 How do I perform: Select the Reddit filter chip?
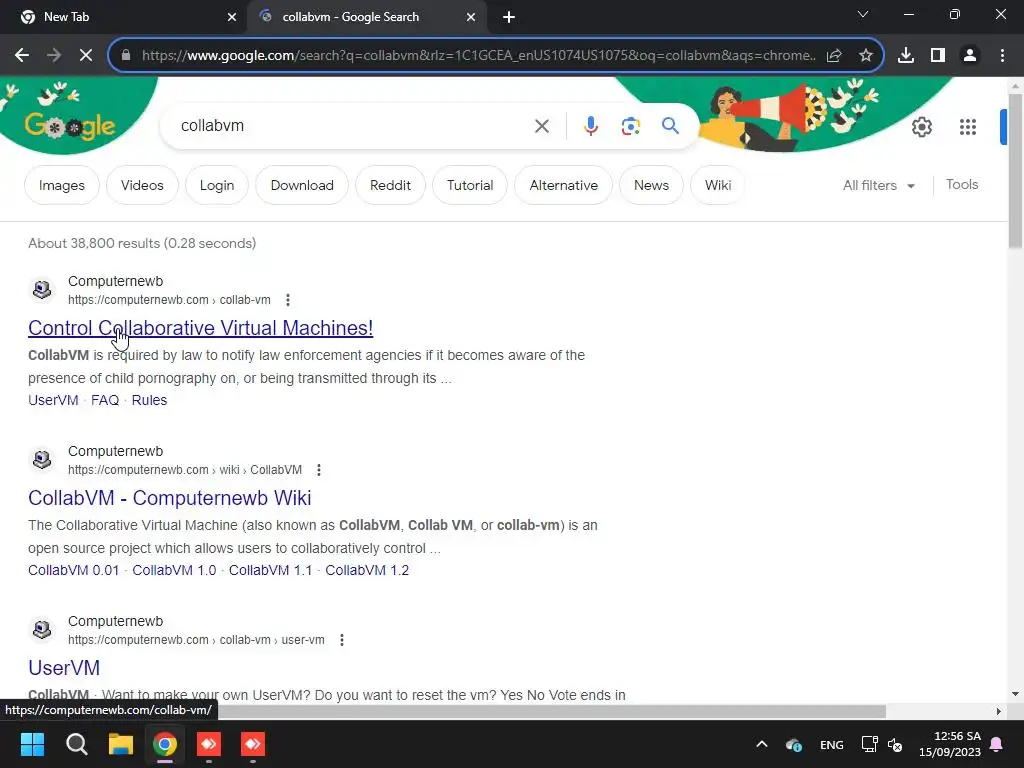click(x=391, y=185)
